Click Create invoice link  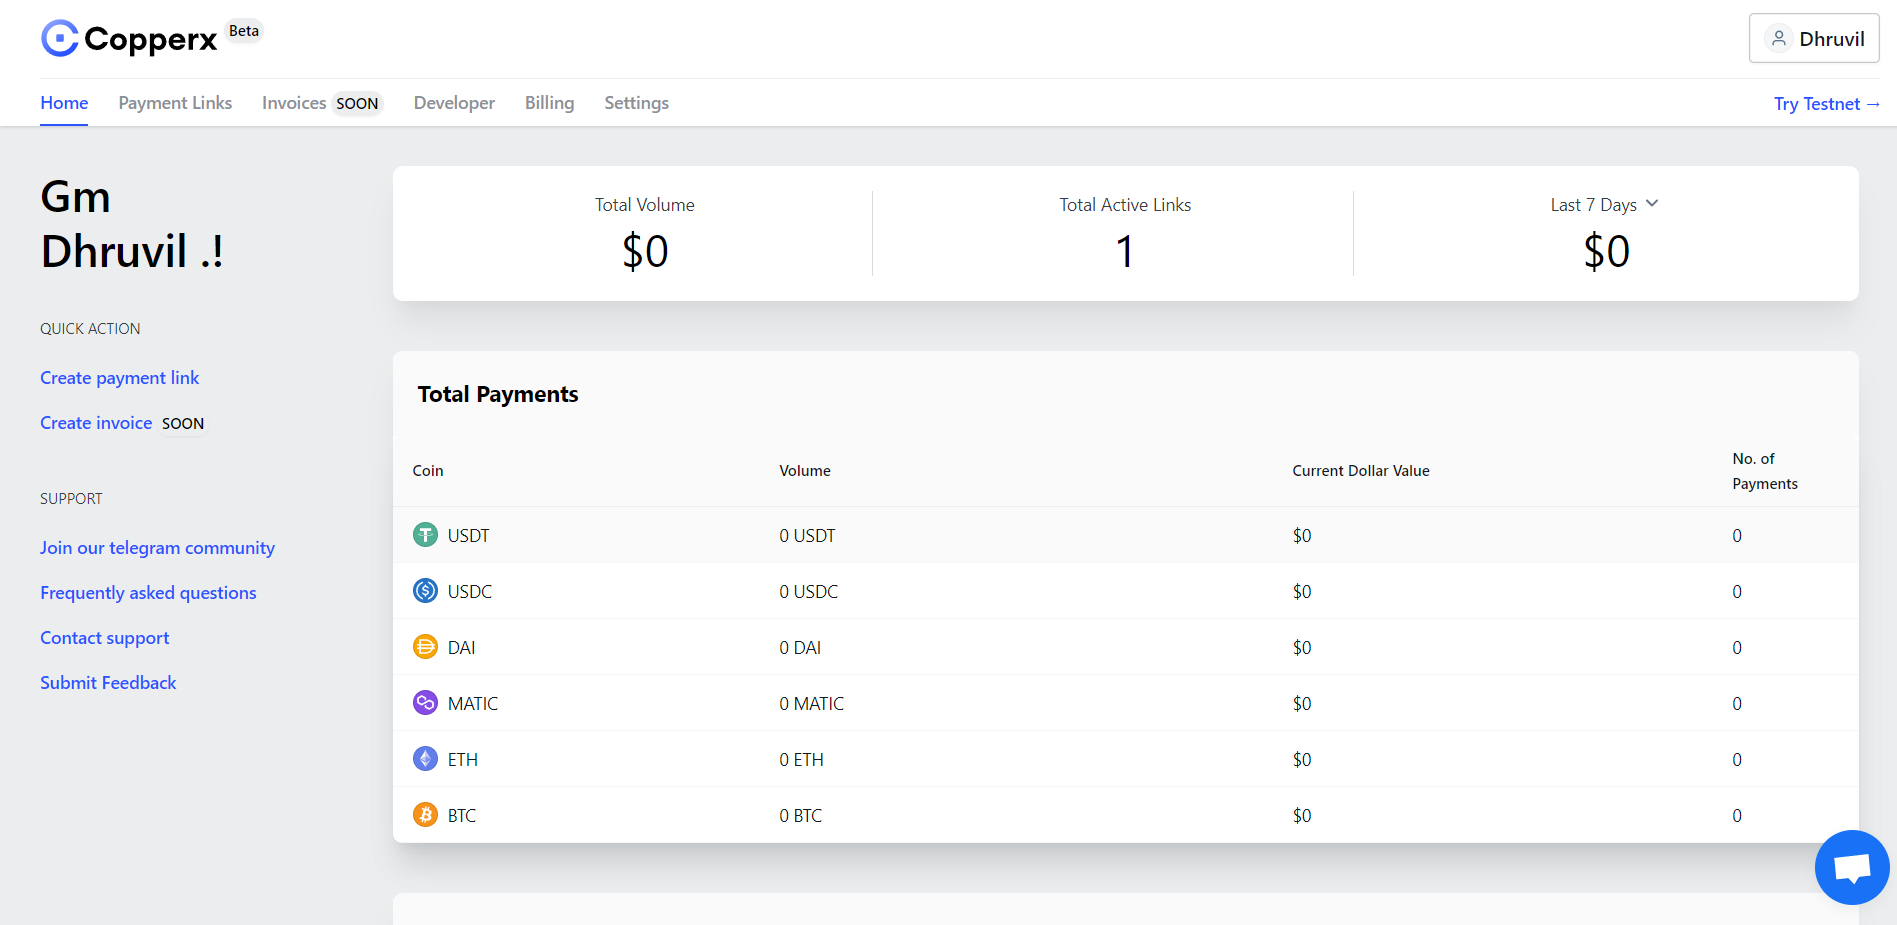pos(96,423)
